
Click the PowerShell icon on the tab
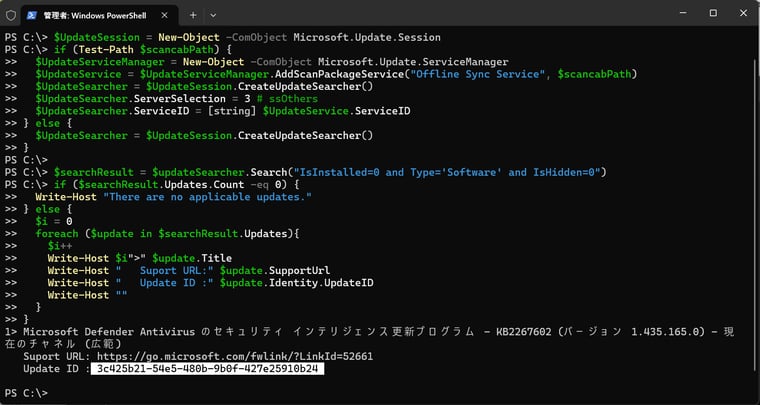[x=32, y=15]
